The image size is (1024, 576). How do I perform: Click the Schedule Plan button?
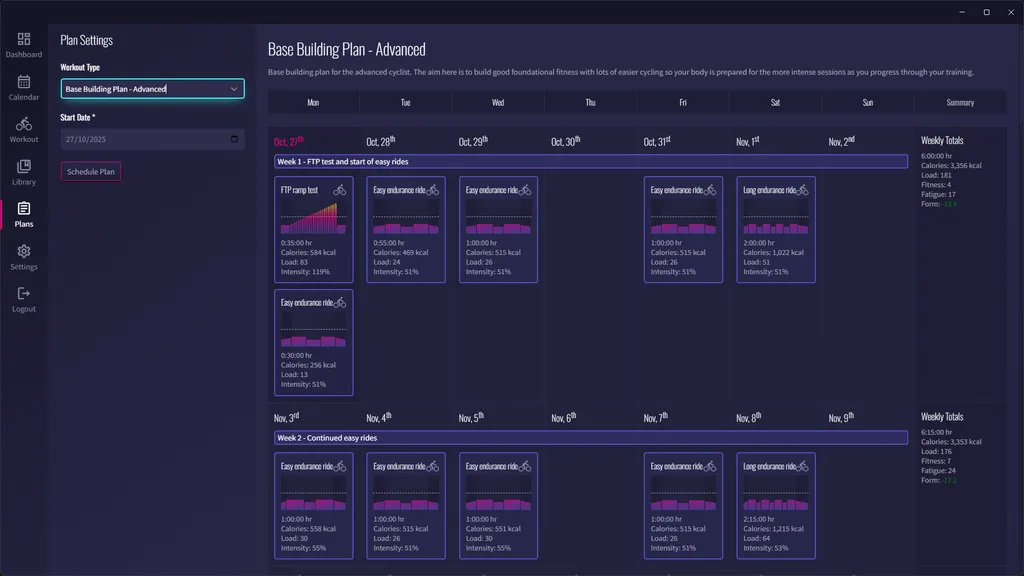[90, 171]
